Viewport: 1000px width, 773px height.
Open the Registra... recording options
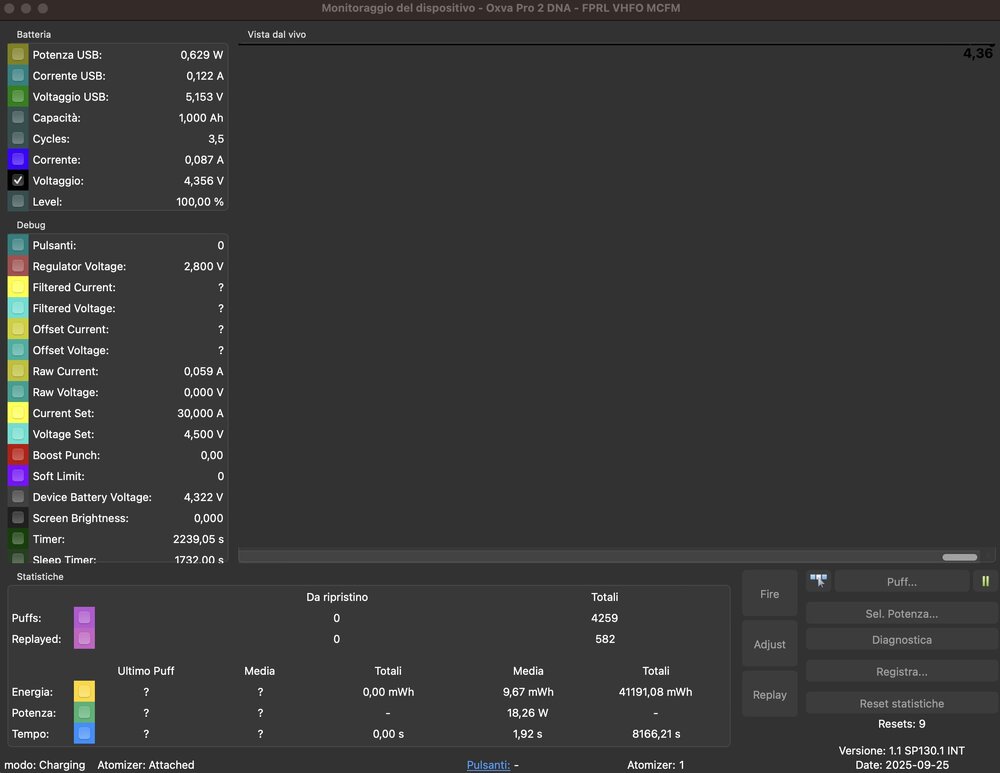coord(901,671)
